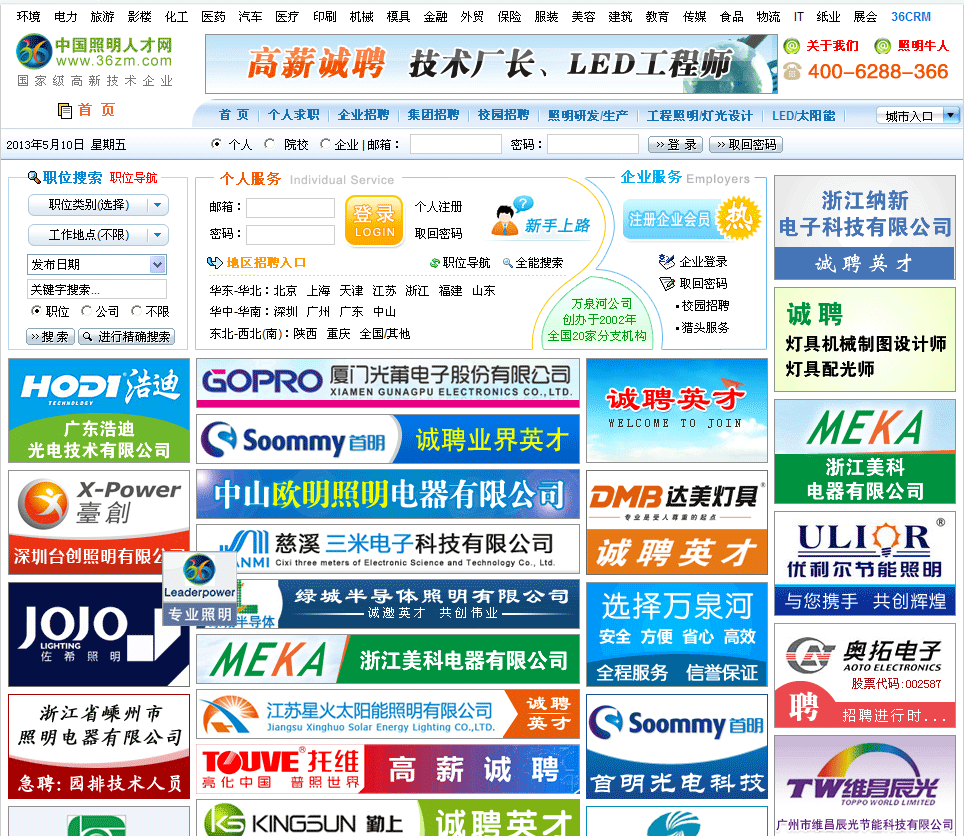Click the 职位导航 link in red

coord(133,178)
